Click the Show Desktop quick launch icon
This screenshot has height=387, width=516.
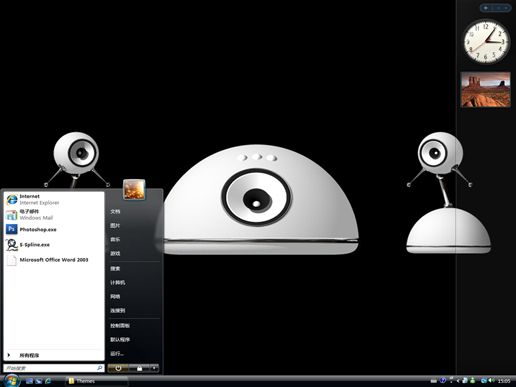pyautogui.click(x=29, y=381)
